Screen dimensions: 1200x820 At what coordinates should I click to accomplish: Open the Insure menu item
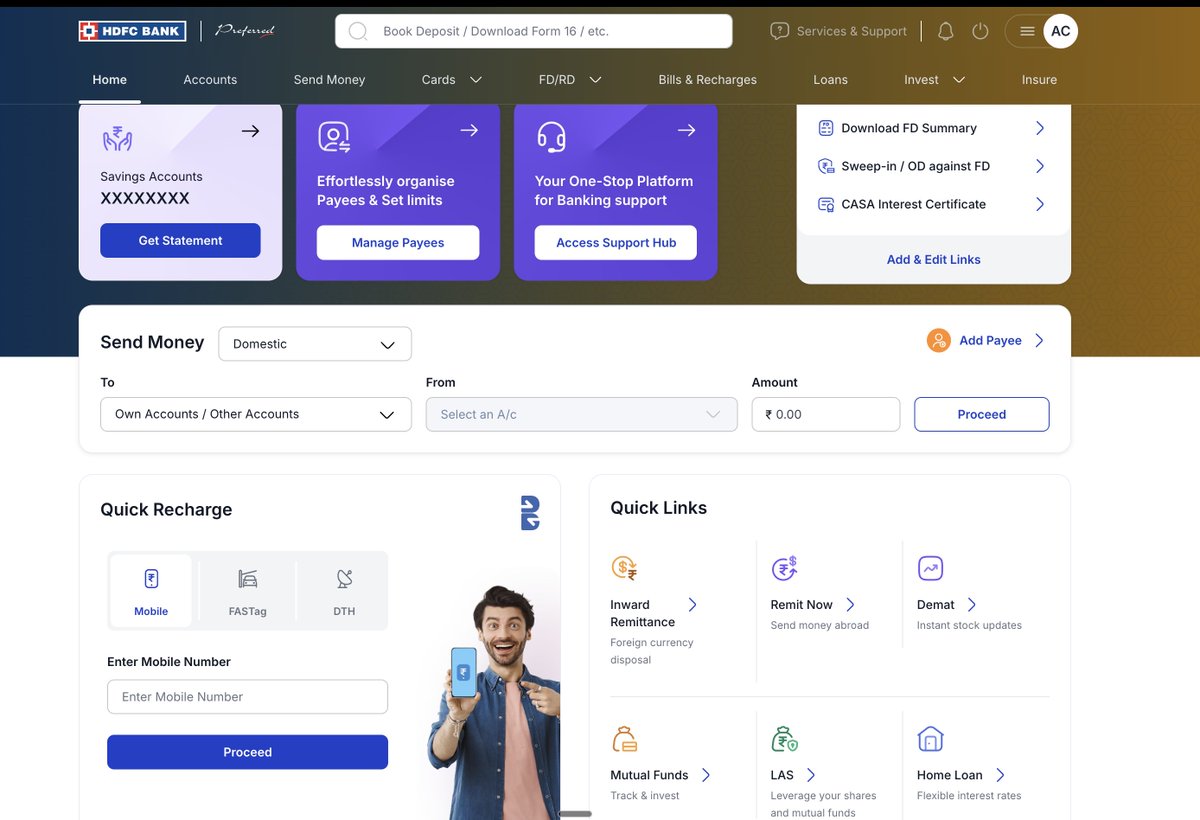click(x=1039, y=80)
